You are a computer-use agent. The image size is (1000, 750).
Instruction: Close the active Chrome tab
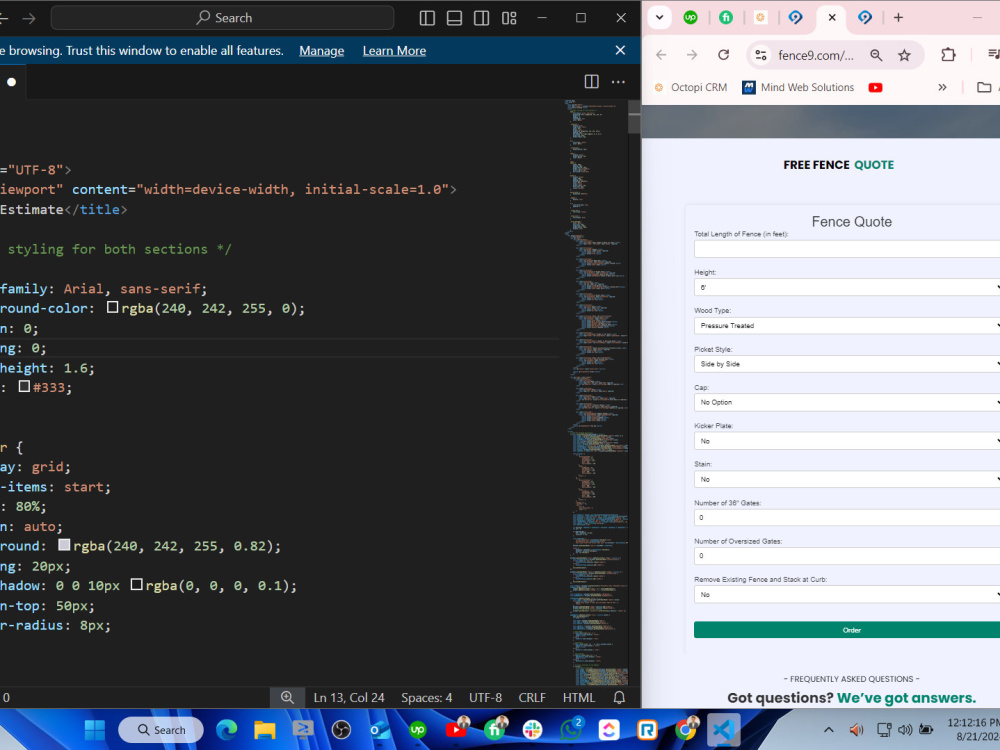click(832, 18)
